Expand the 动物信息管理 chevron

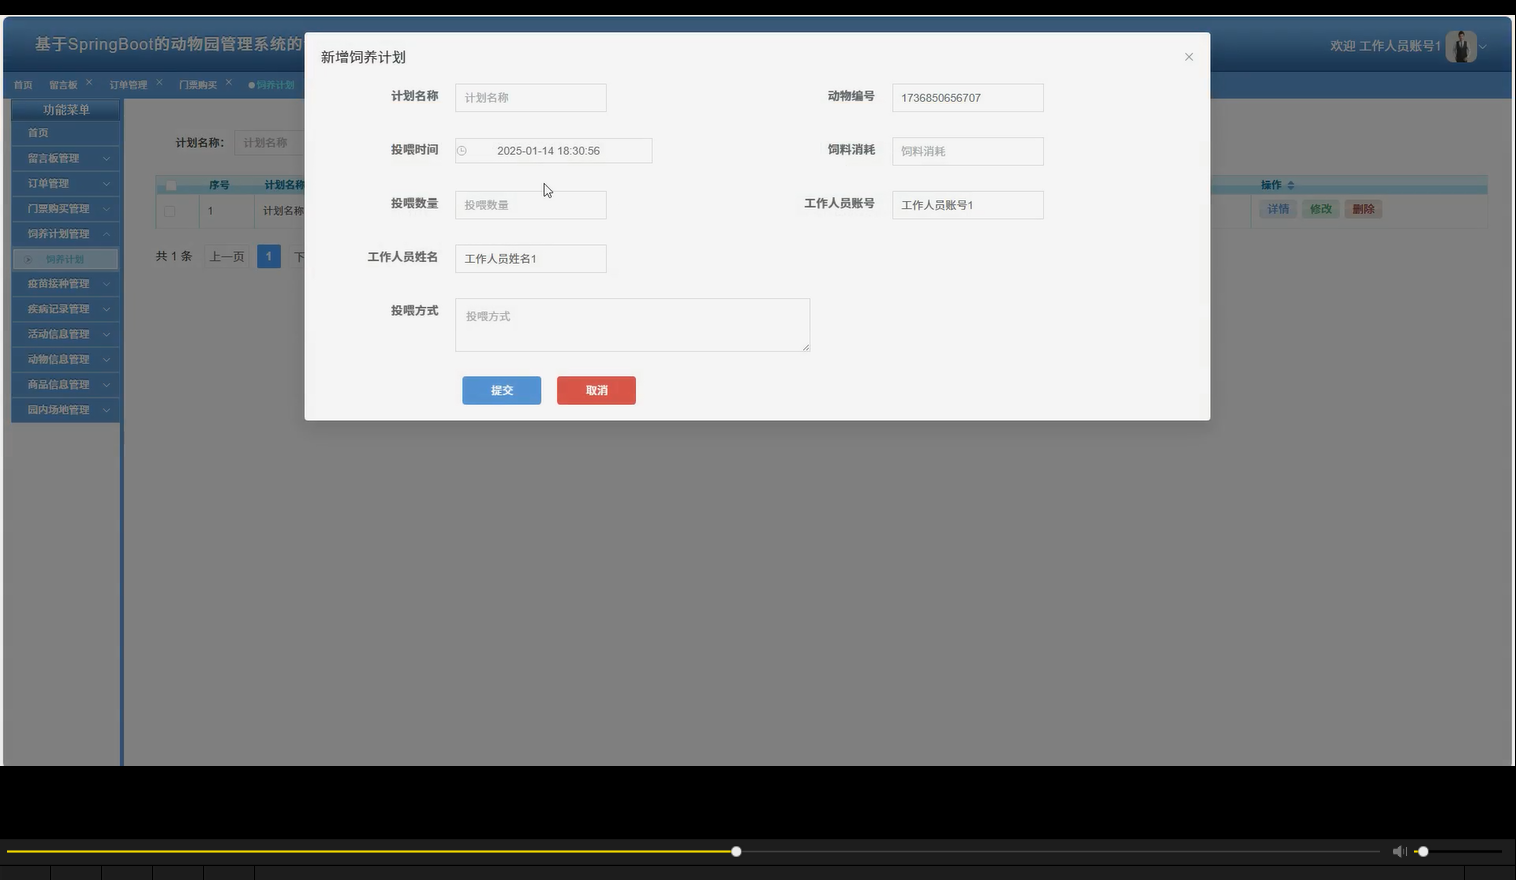[106, 359]
